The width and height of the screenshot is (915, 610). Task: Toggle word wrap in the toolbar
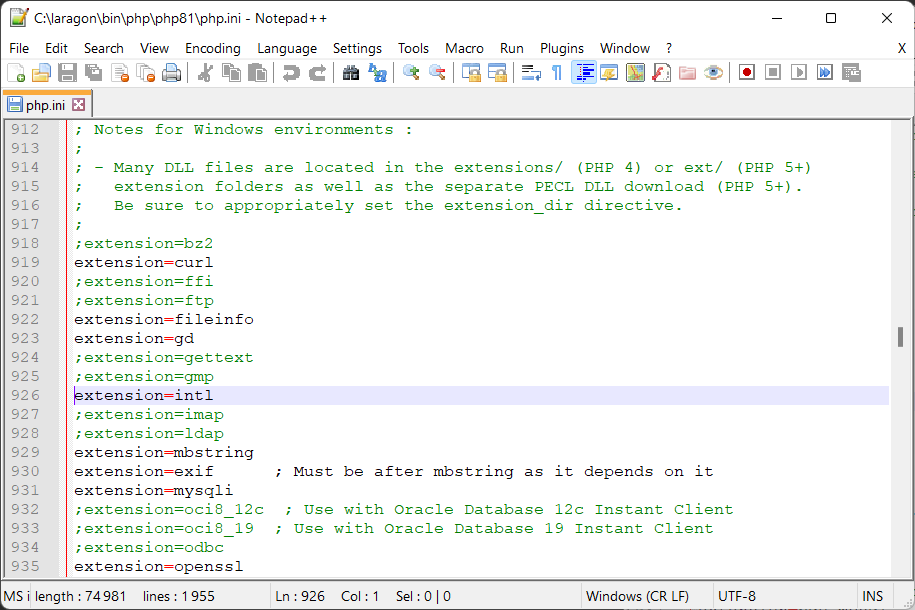531,73
